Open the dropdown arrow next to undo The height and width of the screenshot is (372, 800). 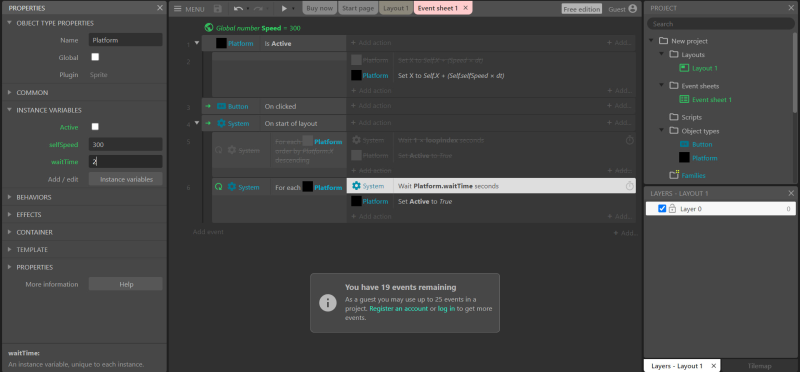(x=248, y=9)
